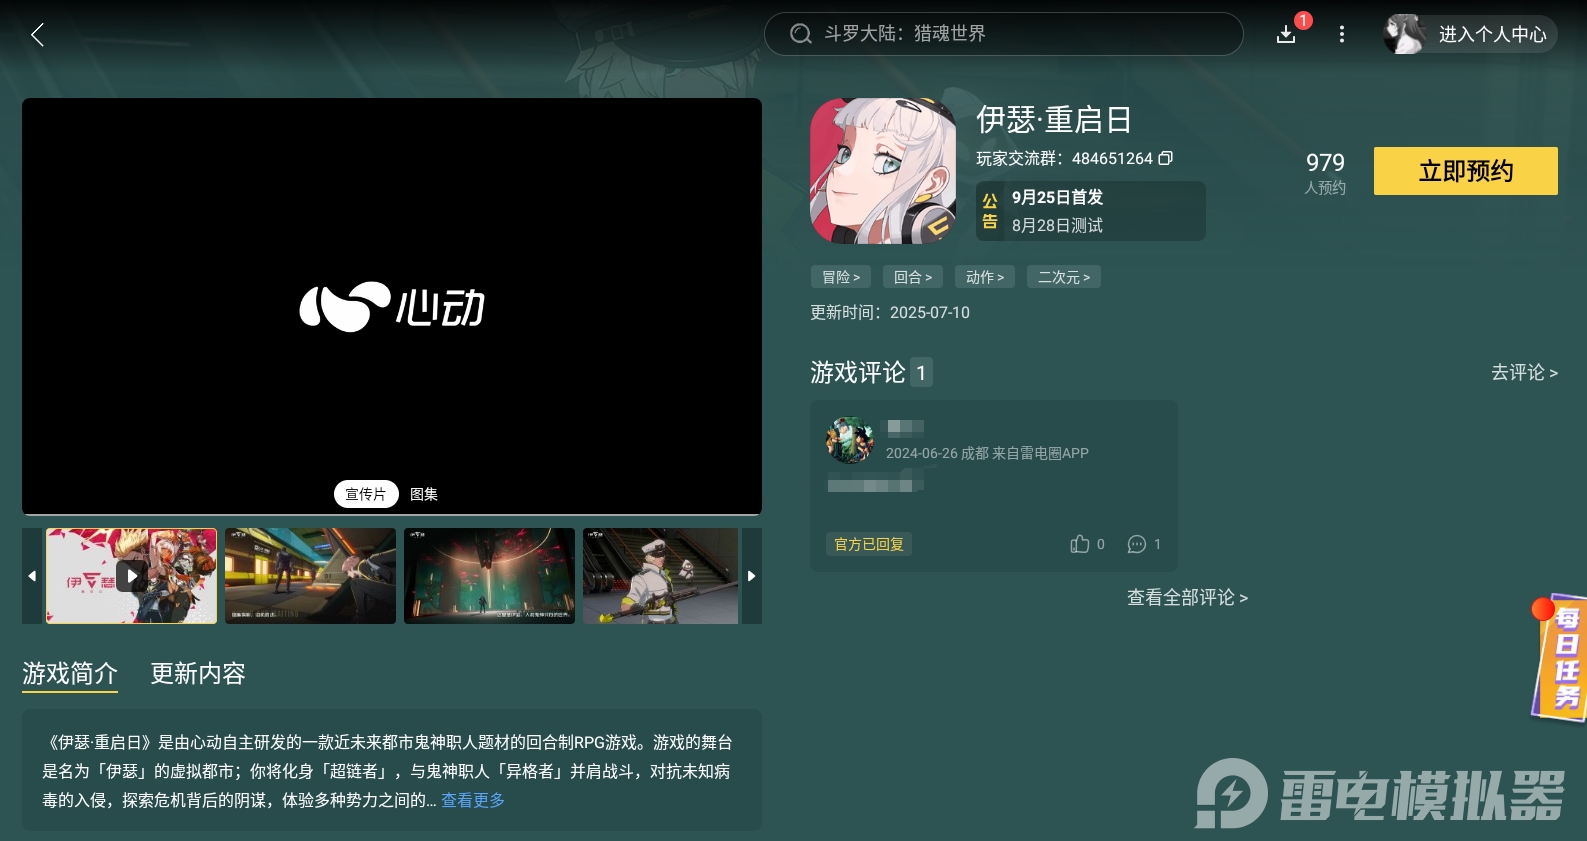The height and width of the screenshot is (841, 1587).
Task: Click the main video player area
Action: tap(392, 306)
